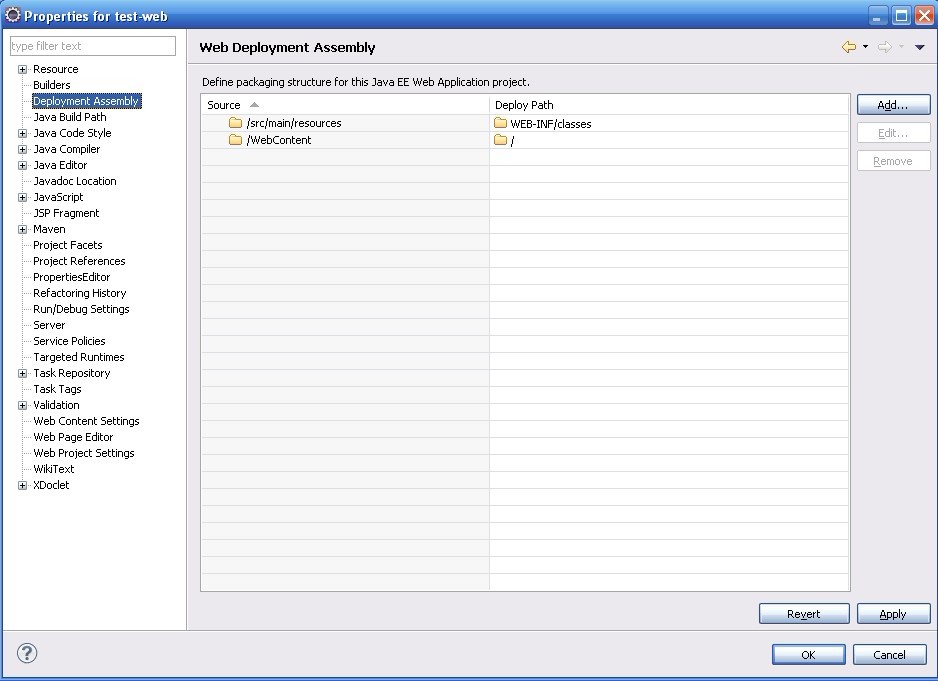Screen dimensions: 938x681
Task: Open the view menu triangle in header
Action: tap(920, 47)
